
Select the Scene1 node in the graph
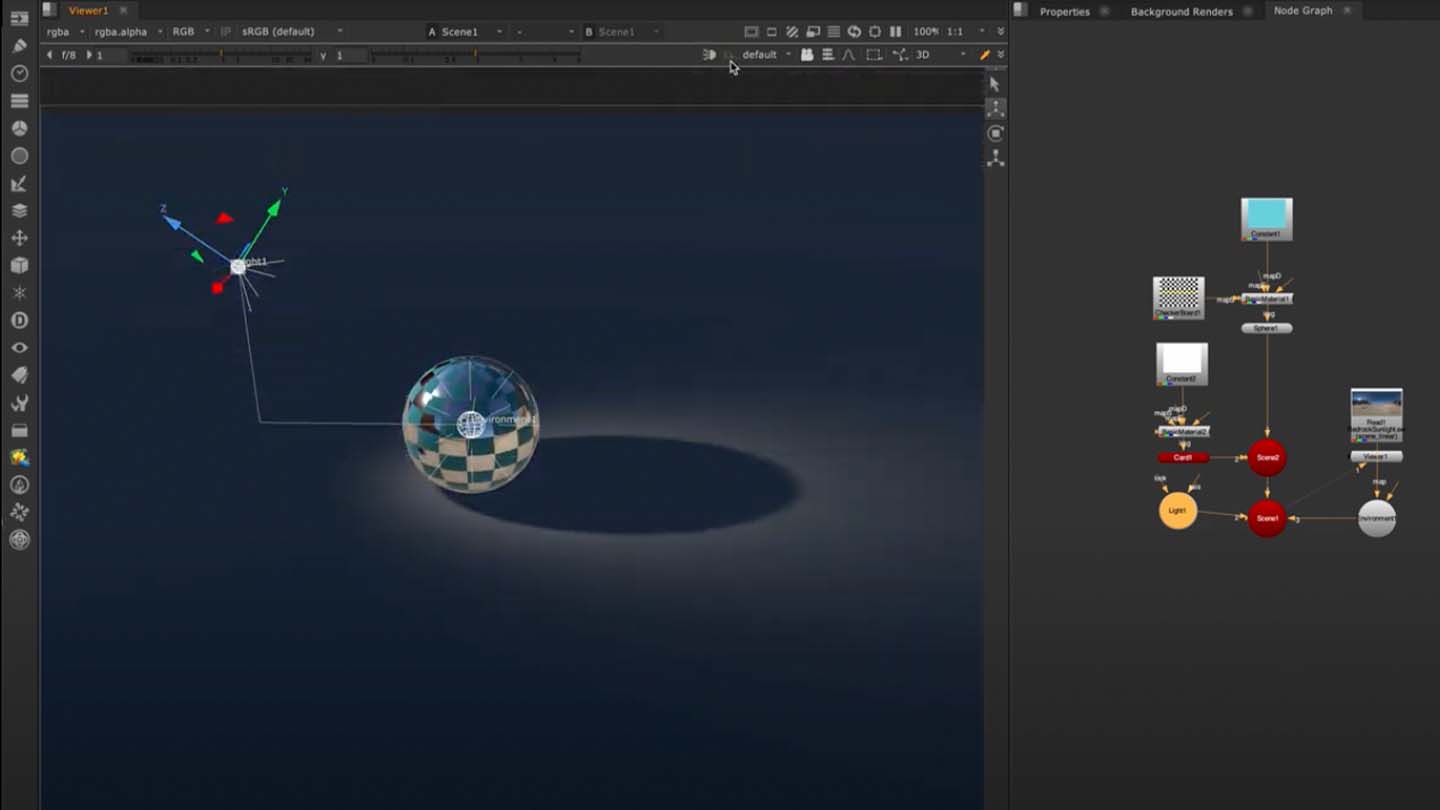click(x=1267, y=518)
